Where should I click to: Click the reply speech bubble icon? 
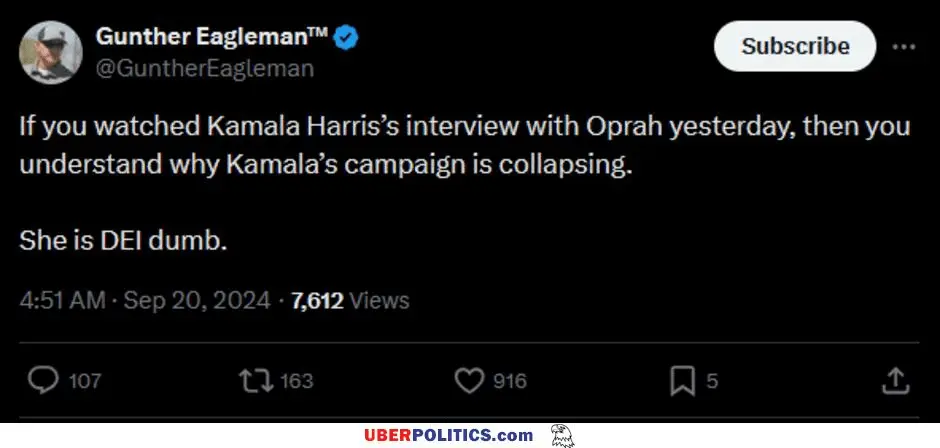pos(43,380)
